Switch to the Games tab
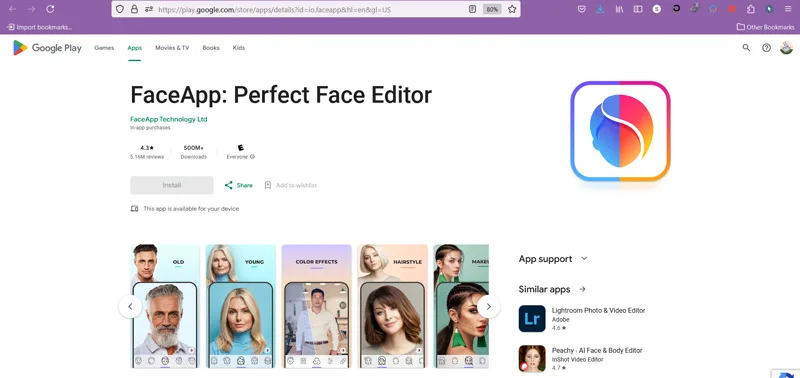The height and width of the screenshot is (378, 800). pyautogui.click(x=104, y=48)
